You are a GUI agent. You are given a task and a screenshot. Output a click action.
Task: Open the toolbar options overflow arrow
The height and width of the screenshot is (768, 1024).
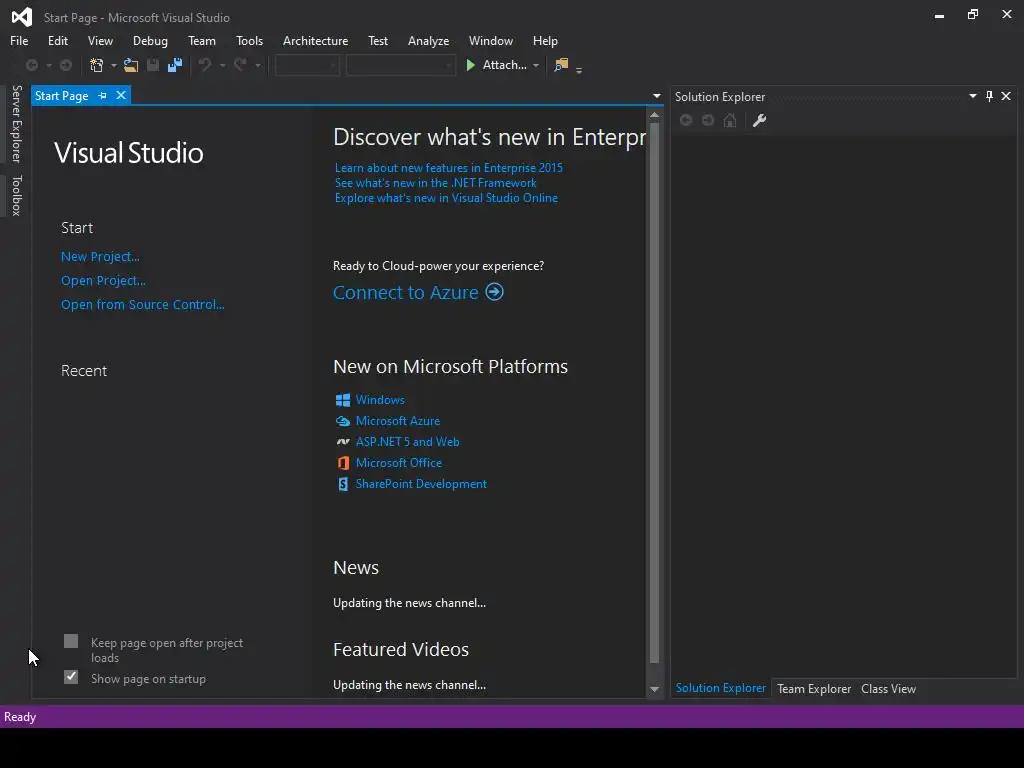pos(579,70)
